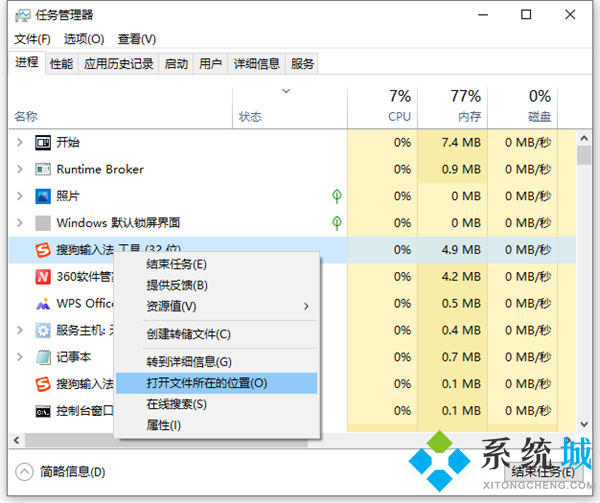The height and width of the screenshot is (503, 600).
Task: Click the 0.4 MB memory cell
Action: click(x=452, y=330)
